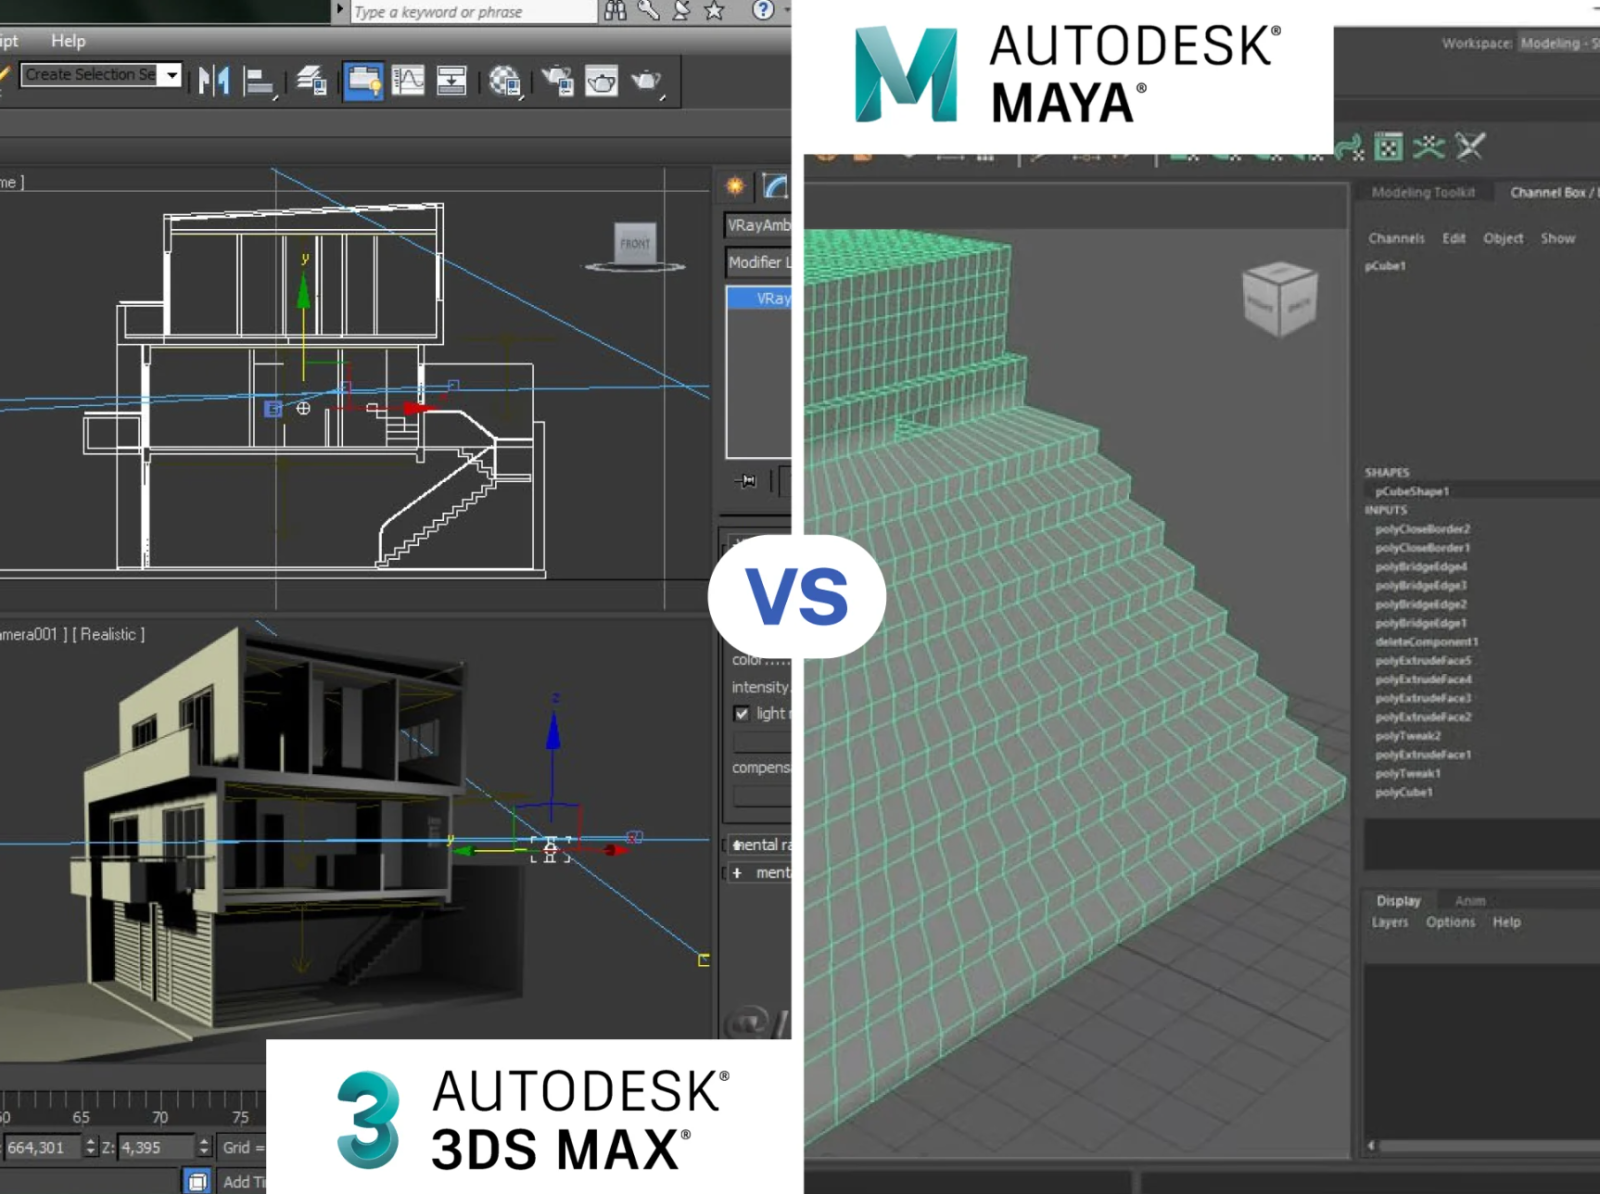Toggle the light checkbox in 3ds Max panel
This screenshot has width=1600, height=1194.
tap(741, 714)
